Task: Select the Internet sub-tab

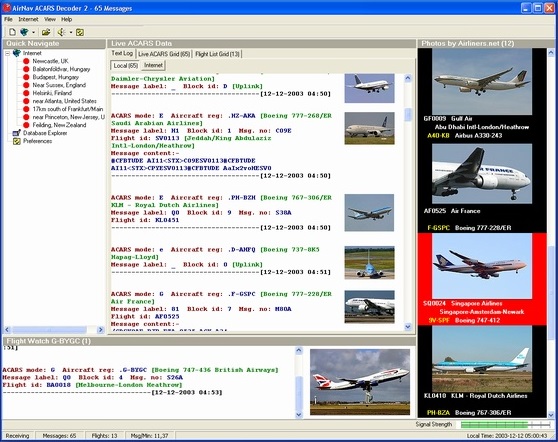Action: pyautogui.click(x=153, y=65)
